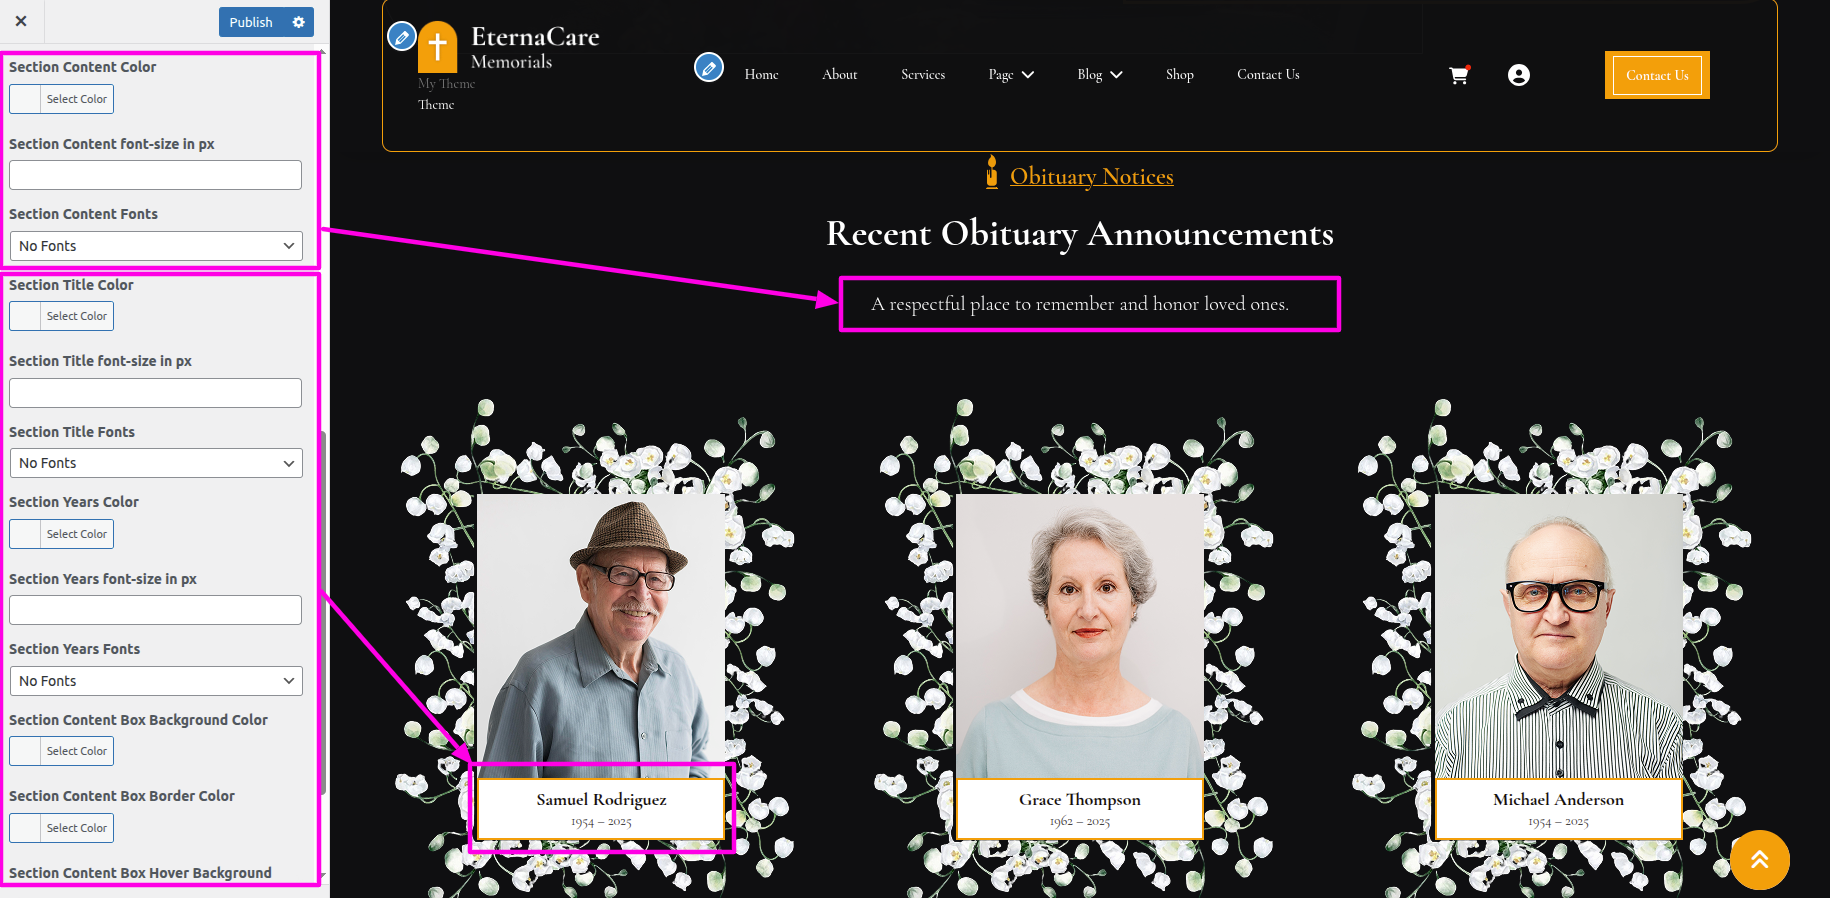The height and width of the screenshot is (898, 1830).
Task: Click the pencil edit shortcut beside the logo
Action: (401, 37)
